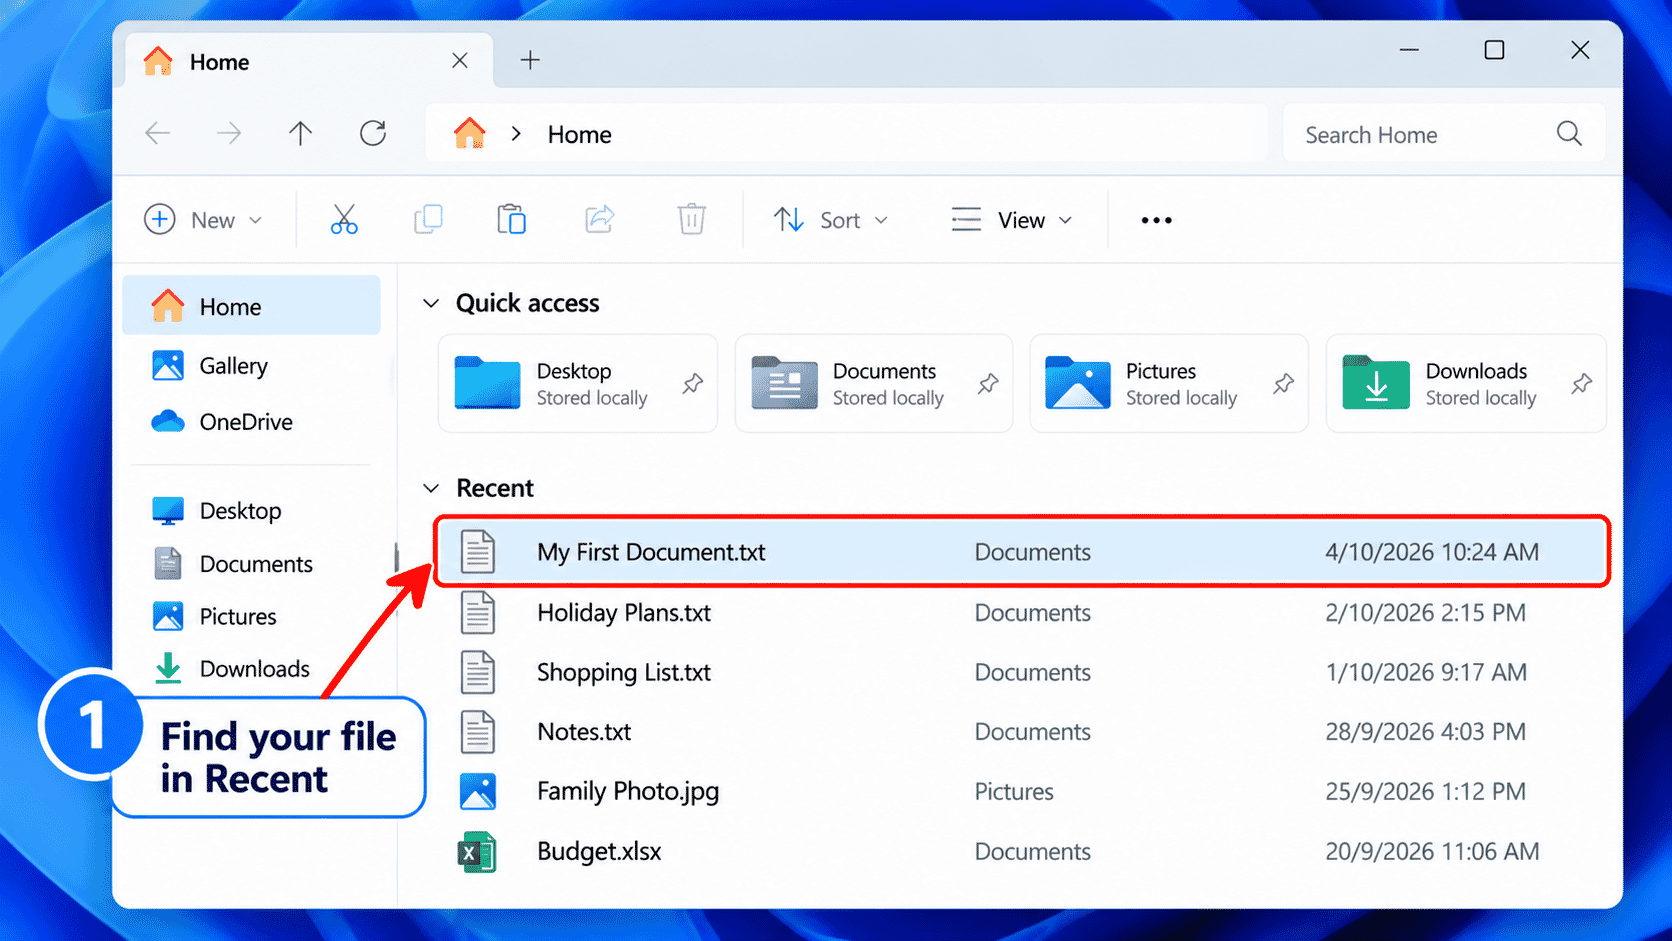Image resolution: width=1672 pixels, height=941 pixels.
Task: Open the New dropdown menu
Action: (x=203, y=220)
